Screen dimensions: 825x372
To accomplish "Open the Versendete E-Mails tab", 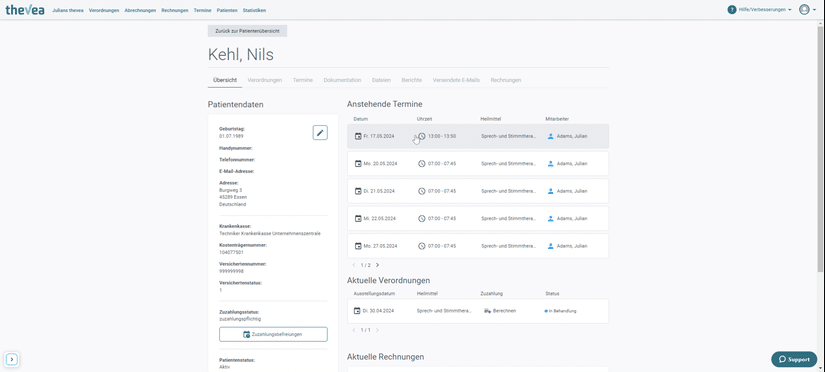I will pyautogui.click(x=456, y=80).
